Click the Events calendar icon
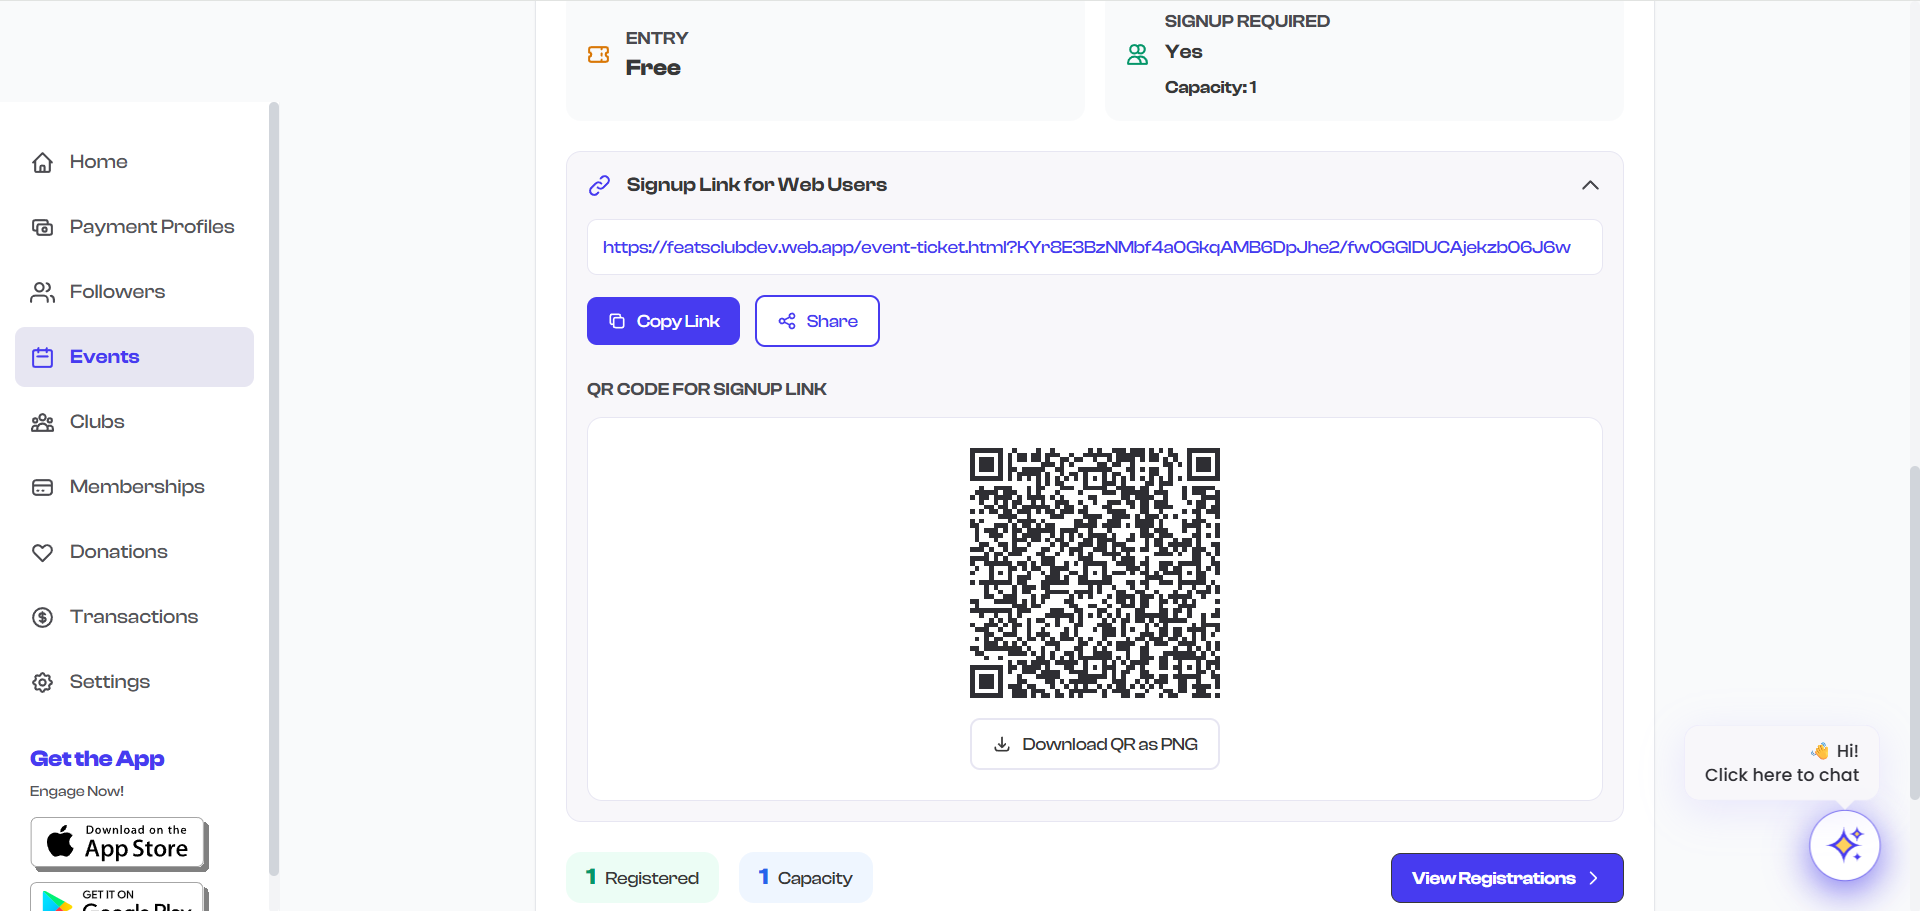The height and width of the screenshot is (911, 1920). pos(42,357)
